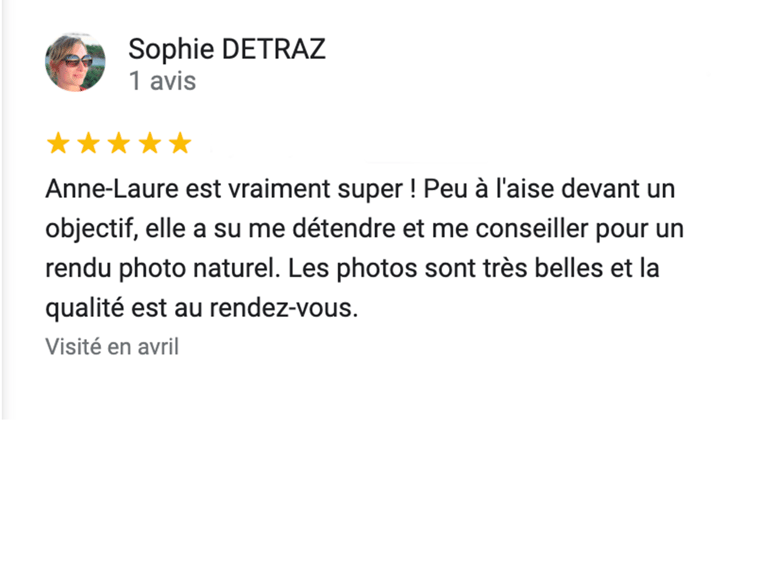This screenshot has height=582, width=768.
Task: Click the word "avril" in visit date
Action: [158, 347]
